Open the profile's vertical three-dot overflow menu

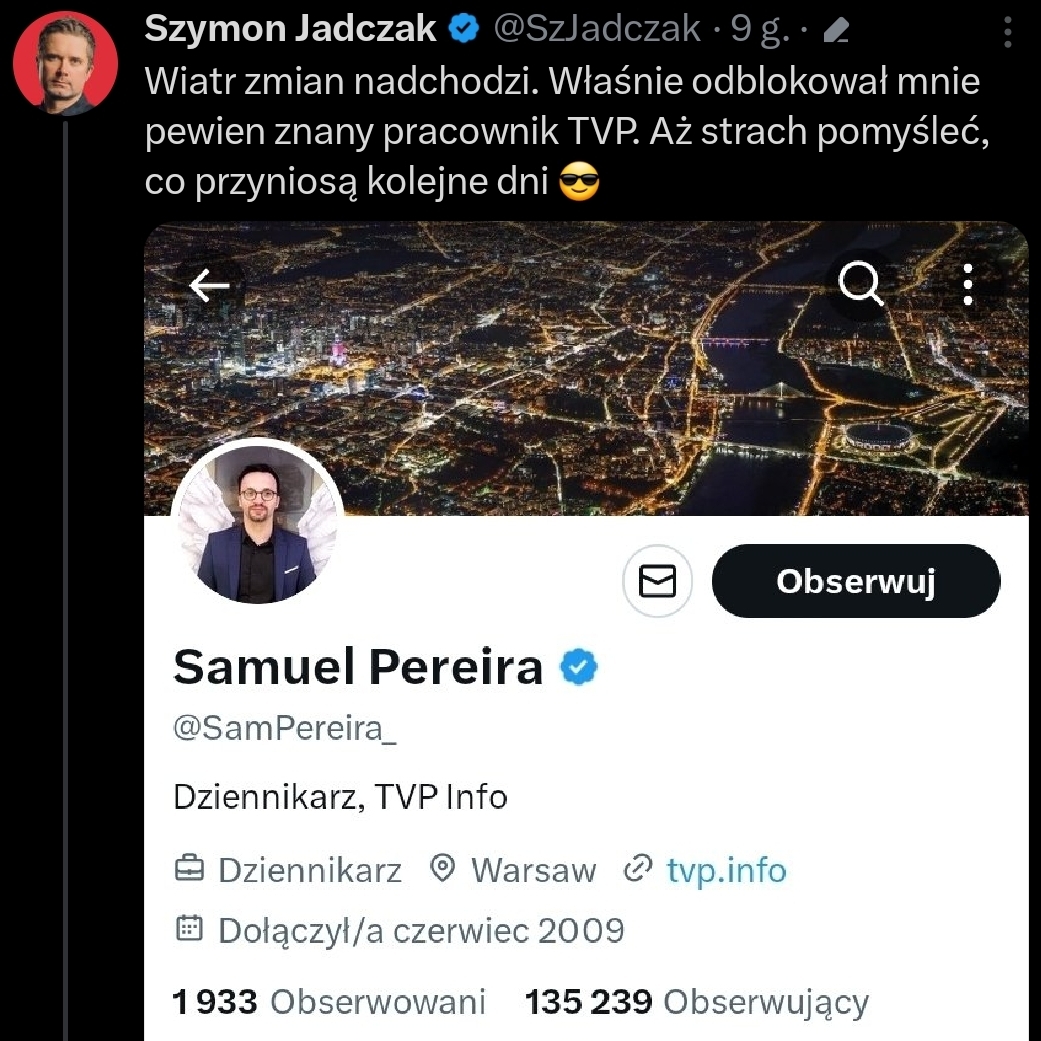point(967,286)
